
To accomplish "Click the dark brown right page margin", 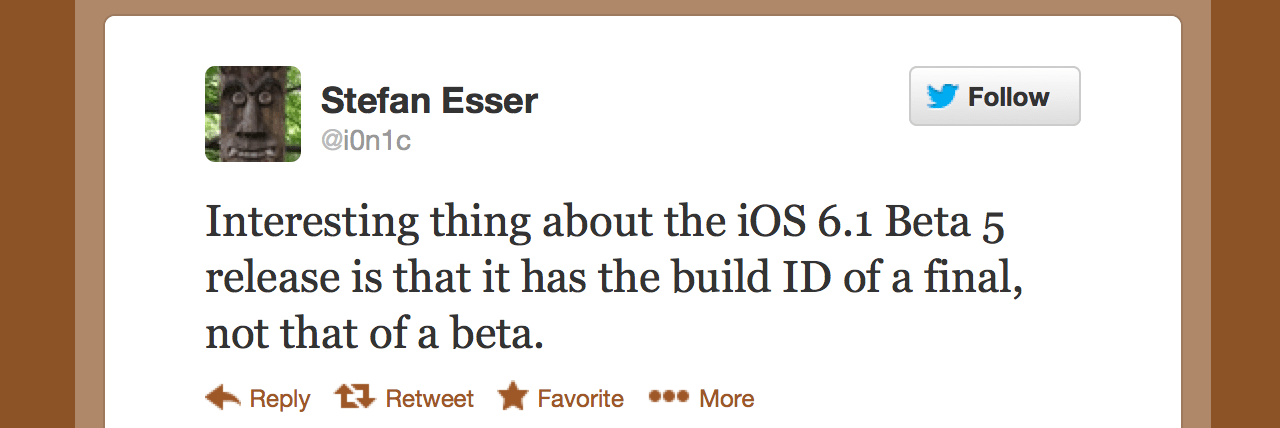I will click(1245, 214).
